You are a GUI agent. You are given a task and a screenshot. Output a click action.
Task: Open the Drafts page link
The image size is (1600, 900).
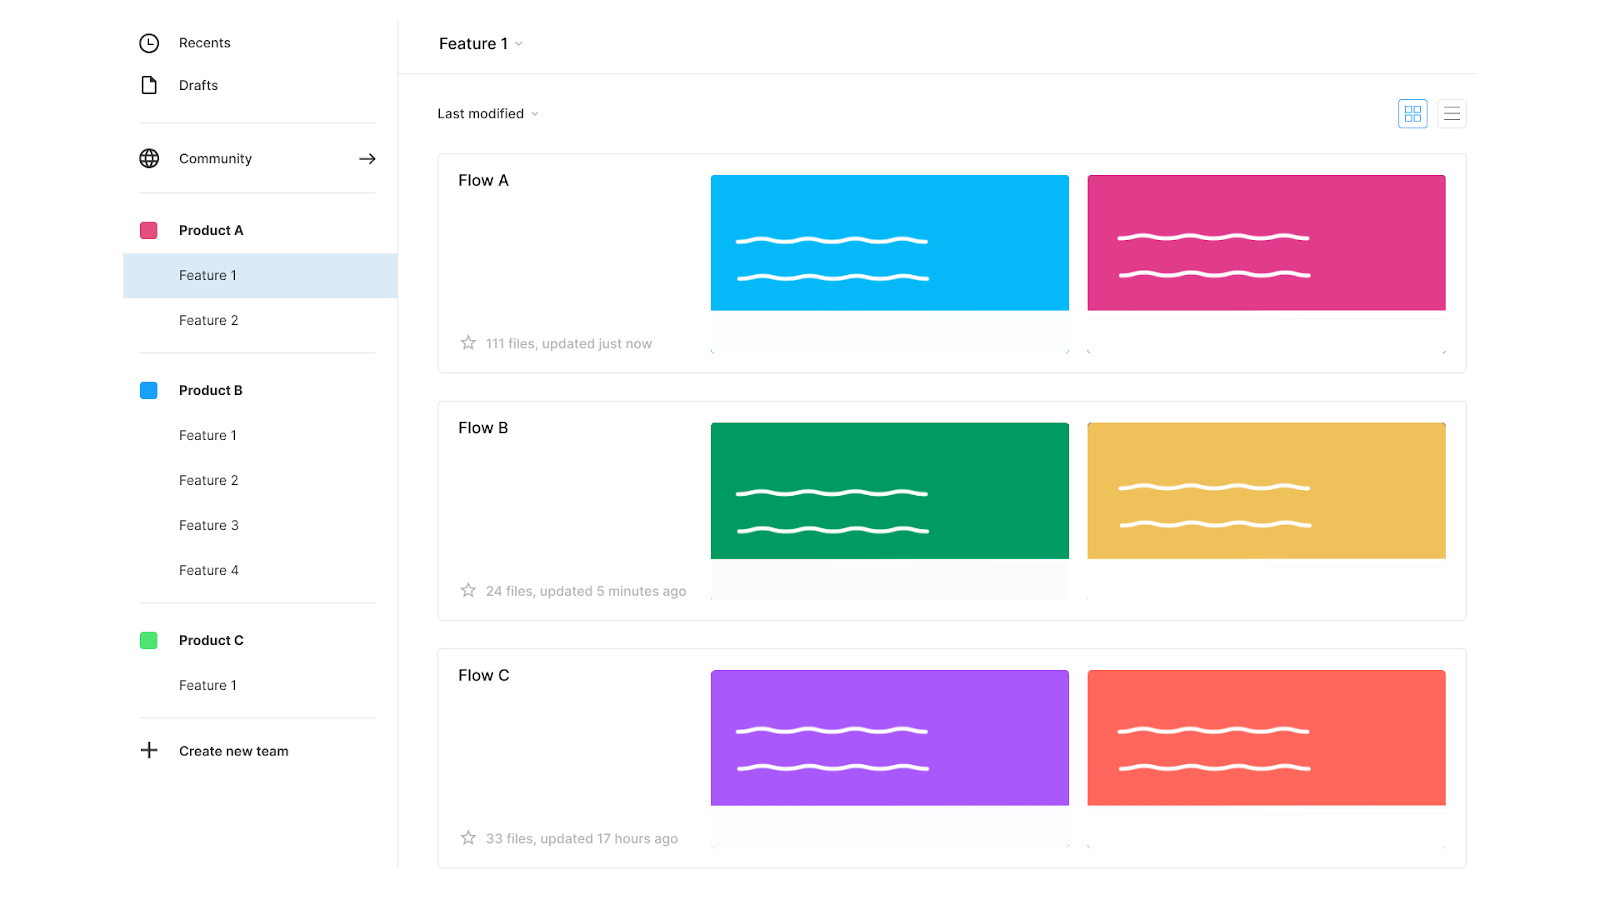pyautogui.click(x=199, y=85)
